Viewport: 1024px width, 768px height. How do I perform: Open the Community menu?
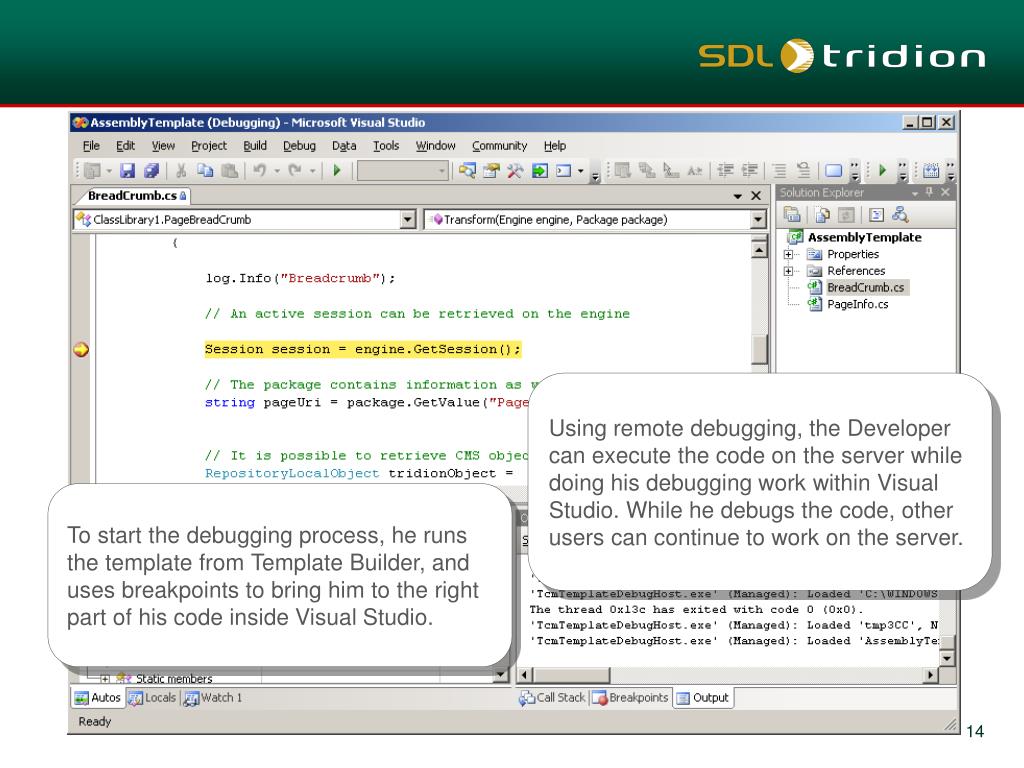[x=500, y=146]
